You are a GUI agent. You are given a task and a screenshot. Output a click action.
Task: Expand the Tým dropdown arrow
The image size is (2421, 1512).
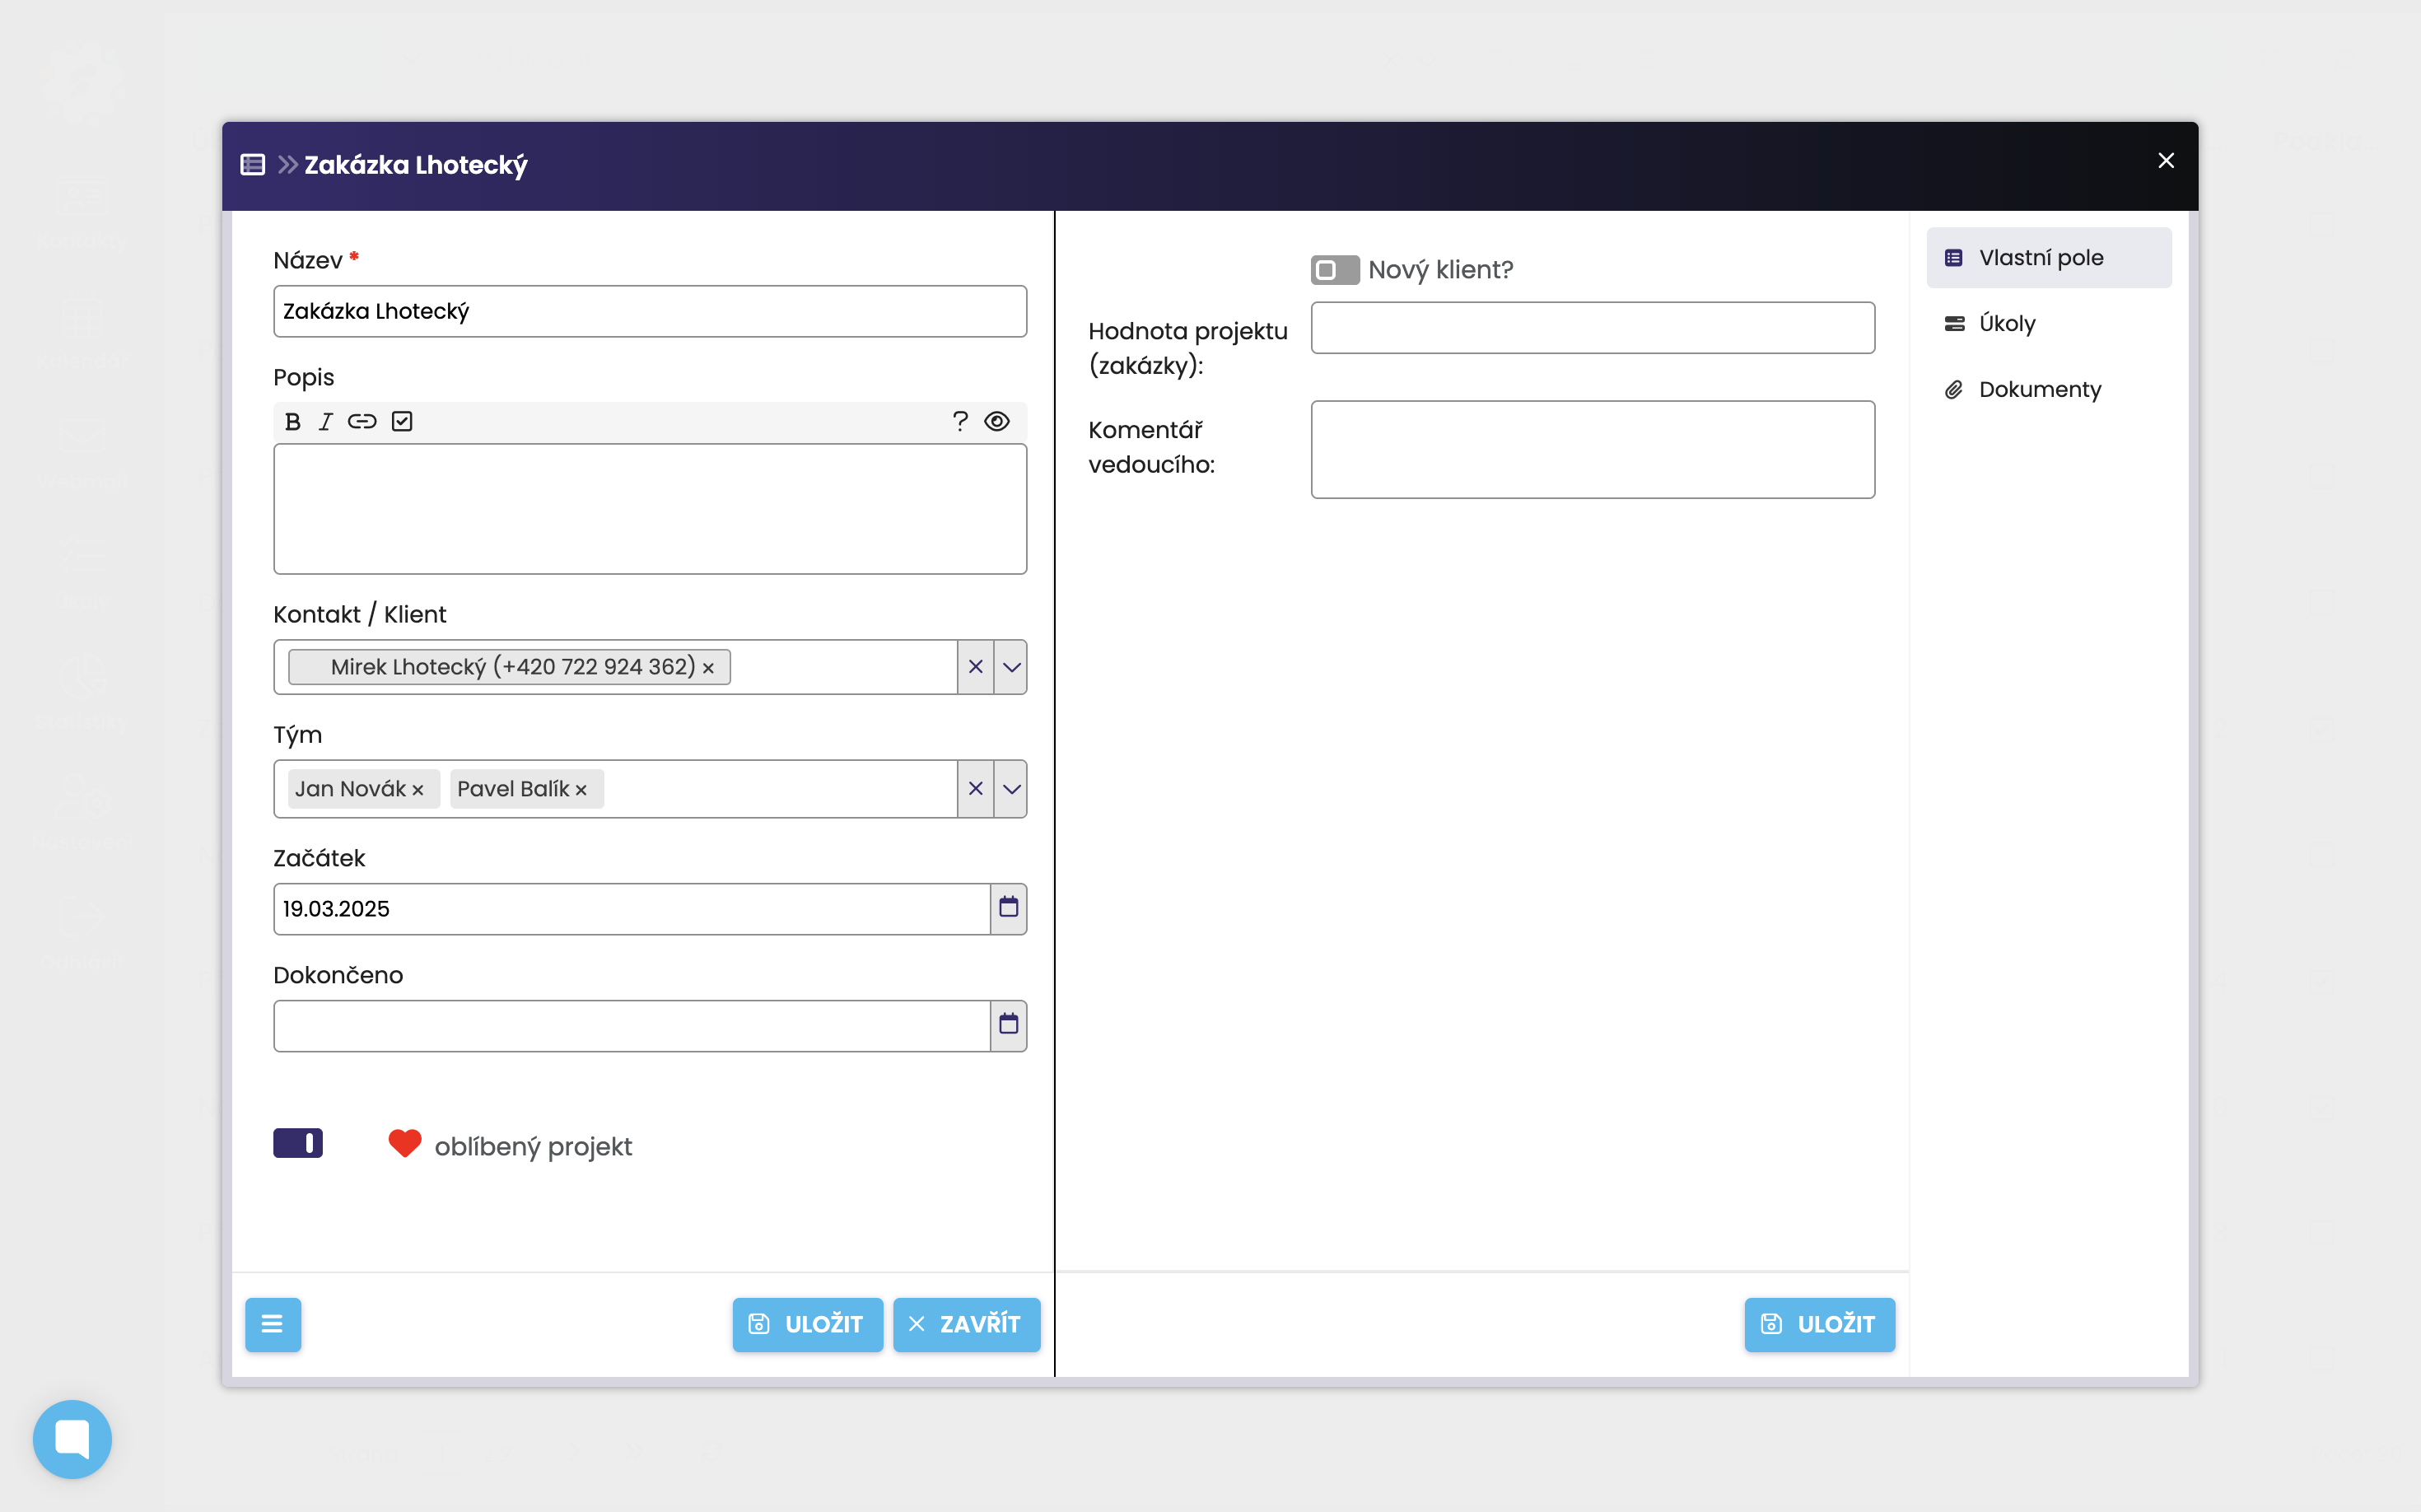click(1012, 789)
